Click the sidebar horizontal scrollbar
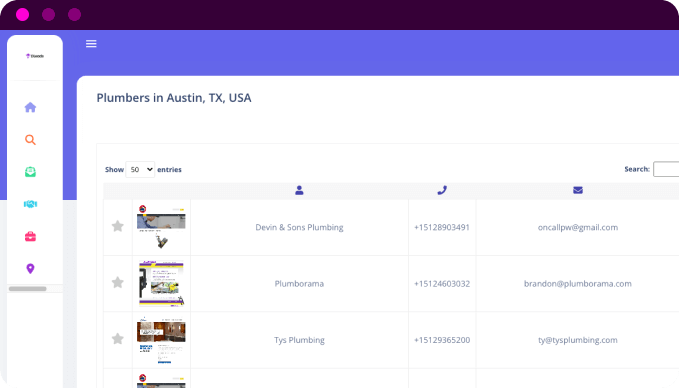 [28, 289]
